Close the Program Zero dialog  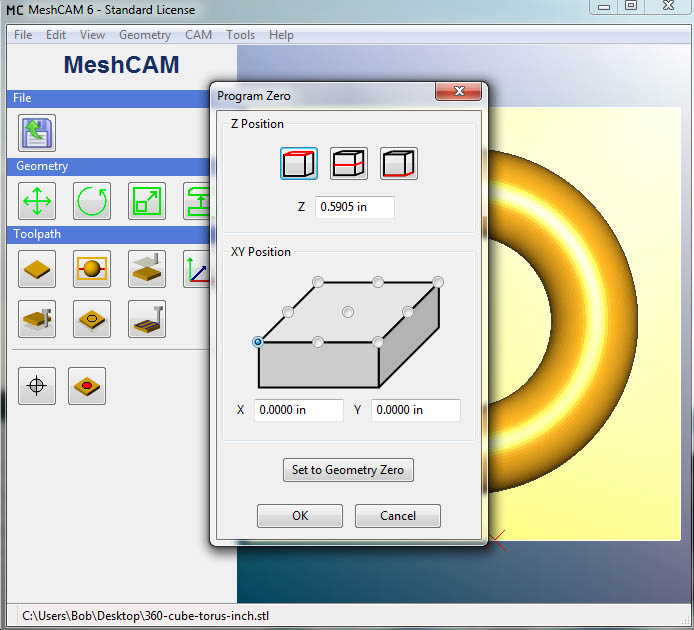coord(459,91)
